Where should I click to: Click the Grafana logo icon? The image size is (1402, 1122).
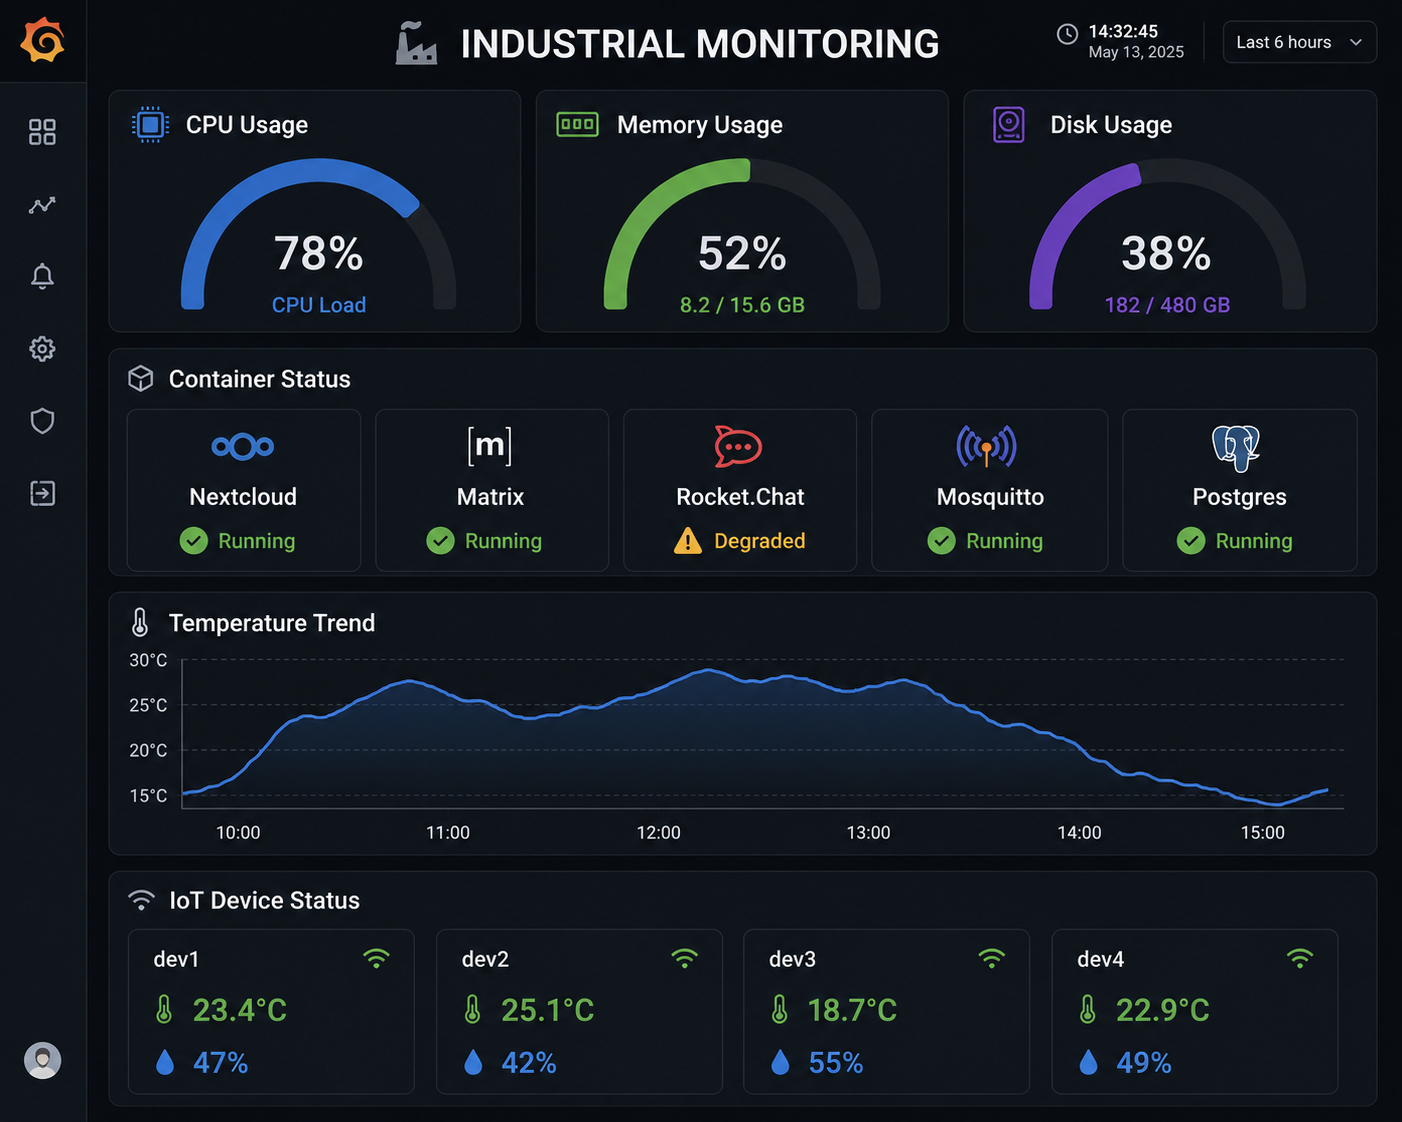[43, 40]
